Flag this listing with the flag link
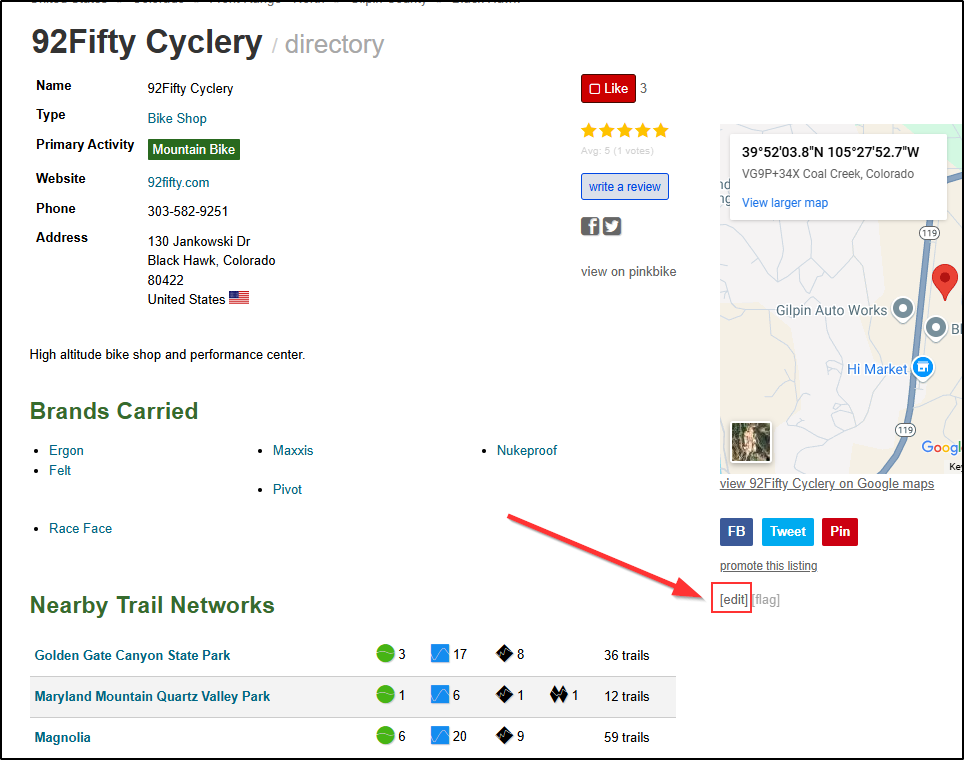Screen dimensions: 964x760 pyautogui.click(x=766, y=599)
